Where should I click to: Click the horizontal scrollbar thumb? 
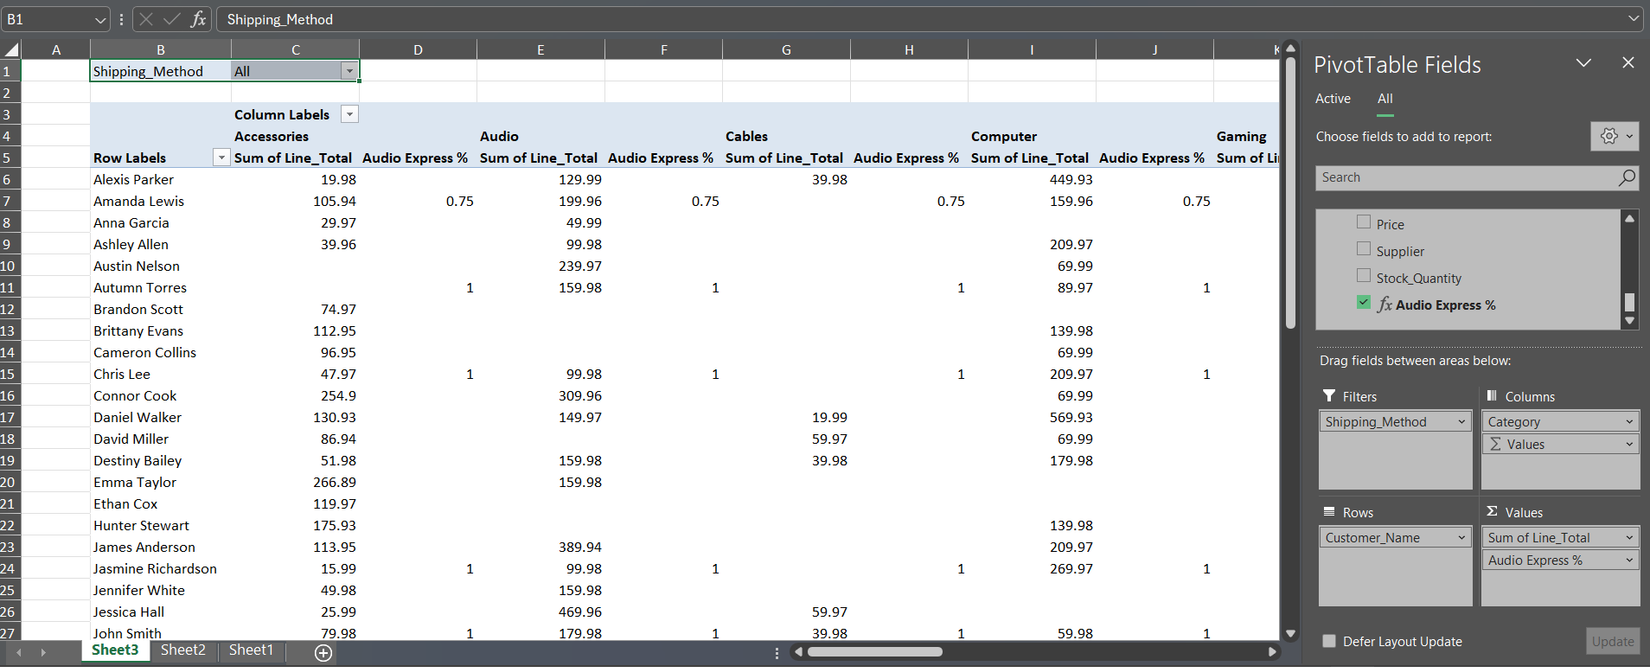click(875, 652)
